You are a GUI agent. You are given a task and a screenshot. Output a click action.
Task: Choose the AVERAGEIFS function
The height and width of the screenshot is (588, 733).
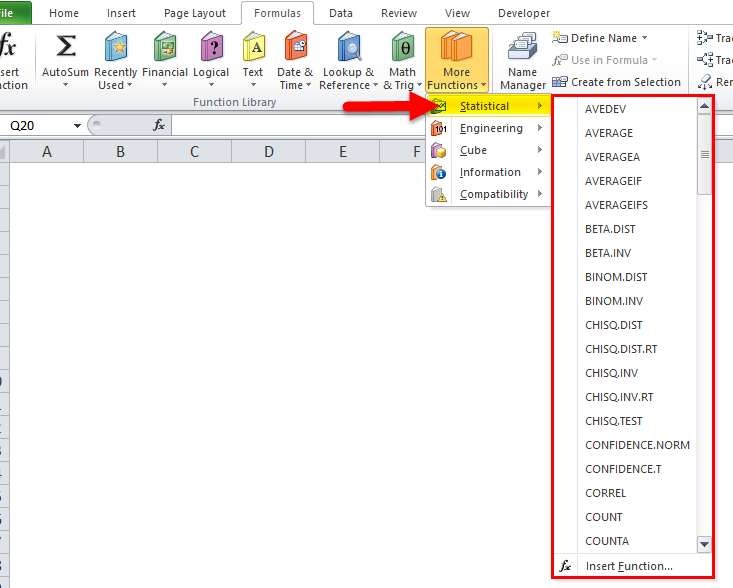click(616, 205)
